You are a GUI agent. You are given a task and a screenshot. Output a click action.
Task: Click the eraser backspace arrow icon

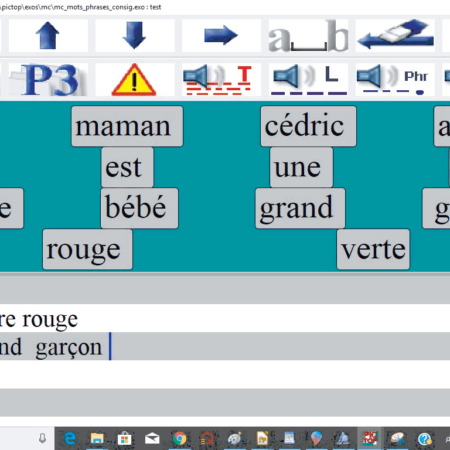(395, 36)
